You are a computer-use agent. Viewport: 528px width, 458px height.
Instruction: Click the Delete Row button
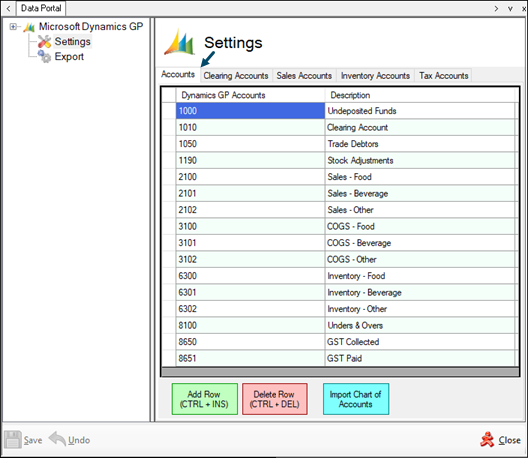pos(275,399)
